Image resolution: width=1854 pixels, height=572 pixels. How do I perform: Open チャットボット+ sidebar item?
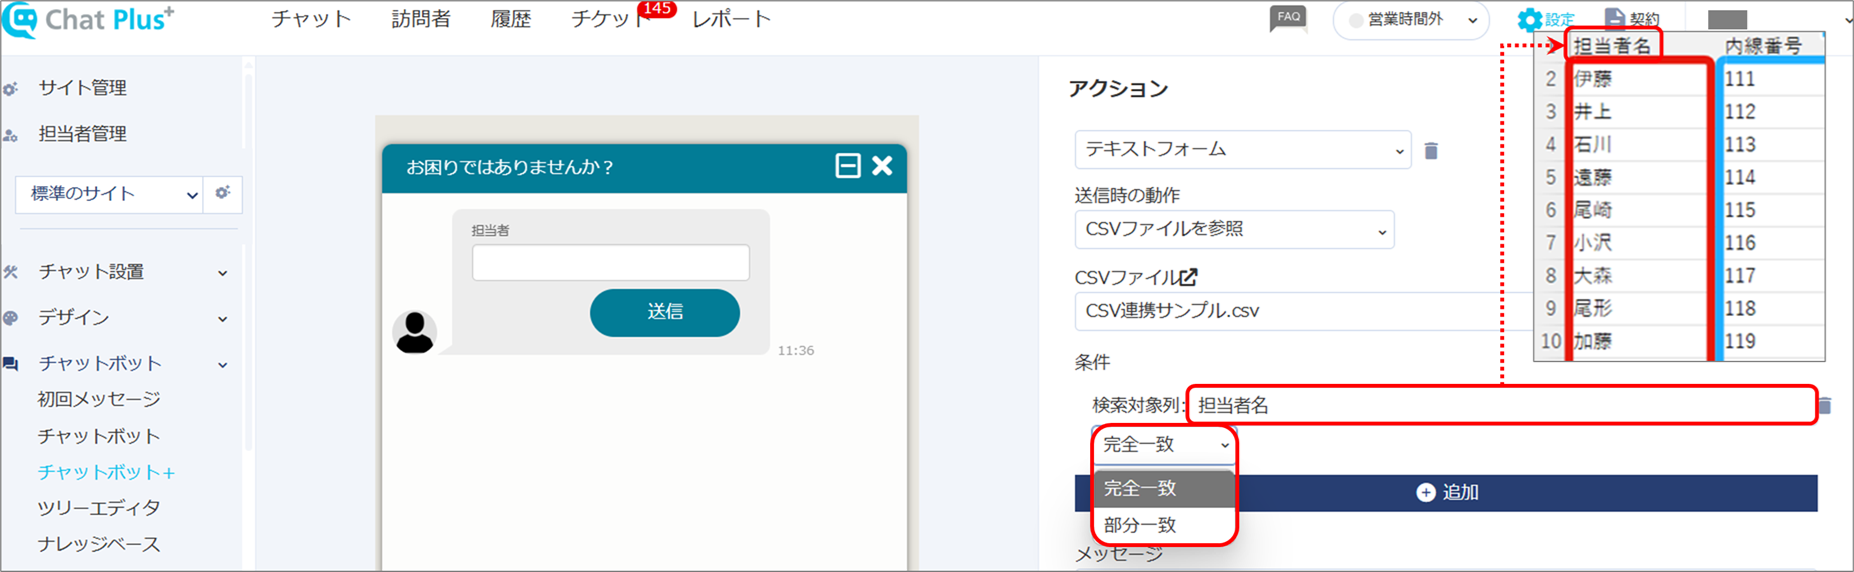[x=107, y=472]
